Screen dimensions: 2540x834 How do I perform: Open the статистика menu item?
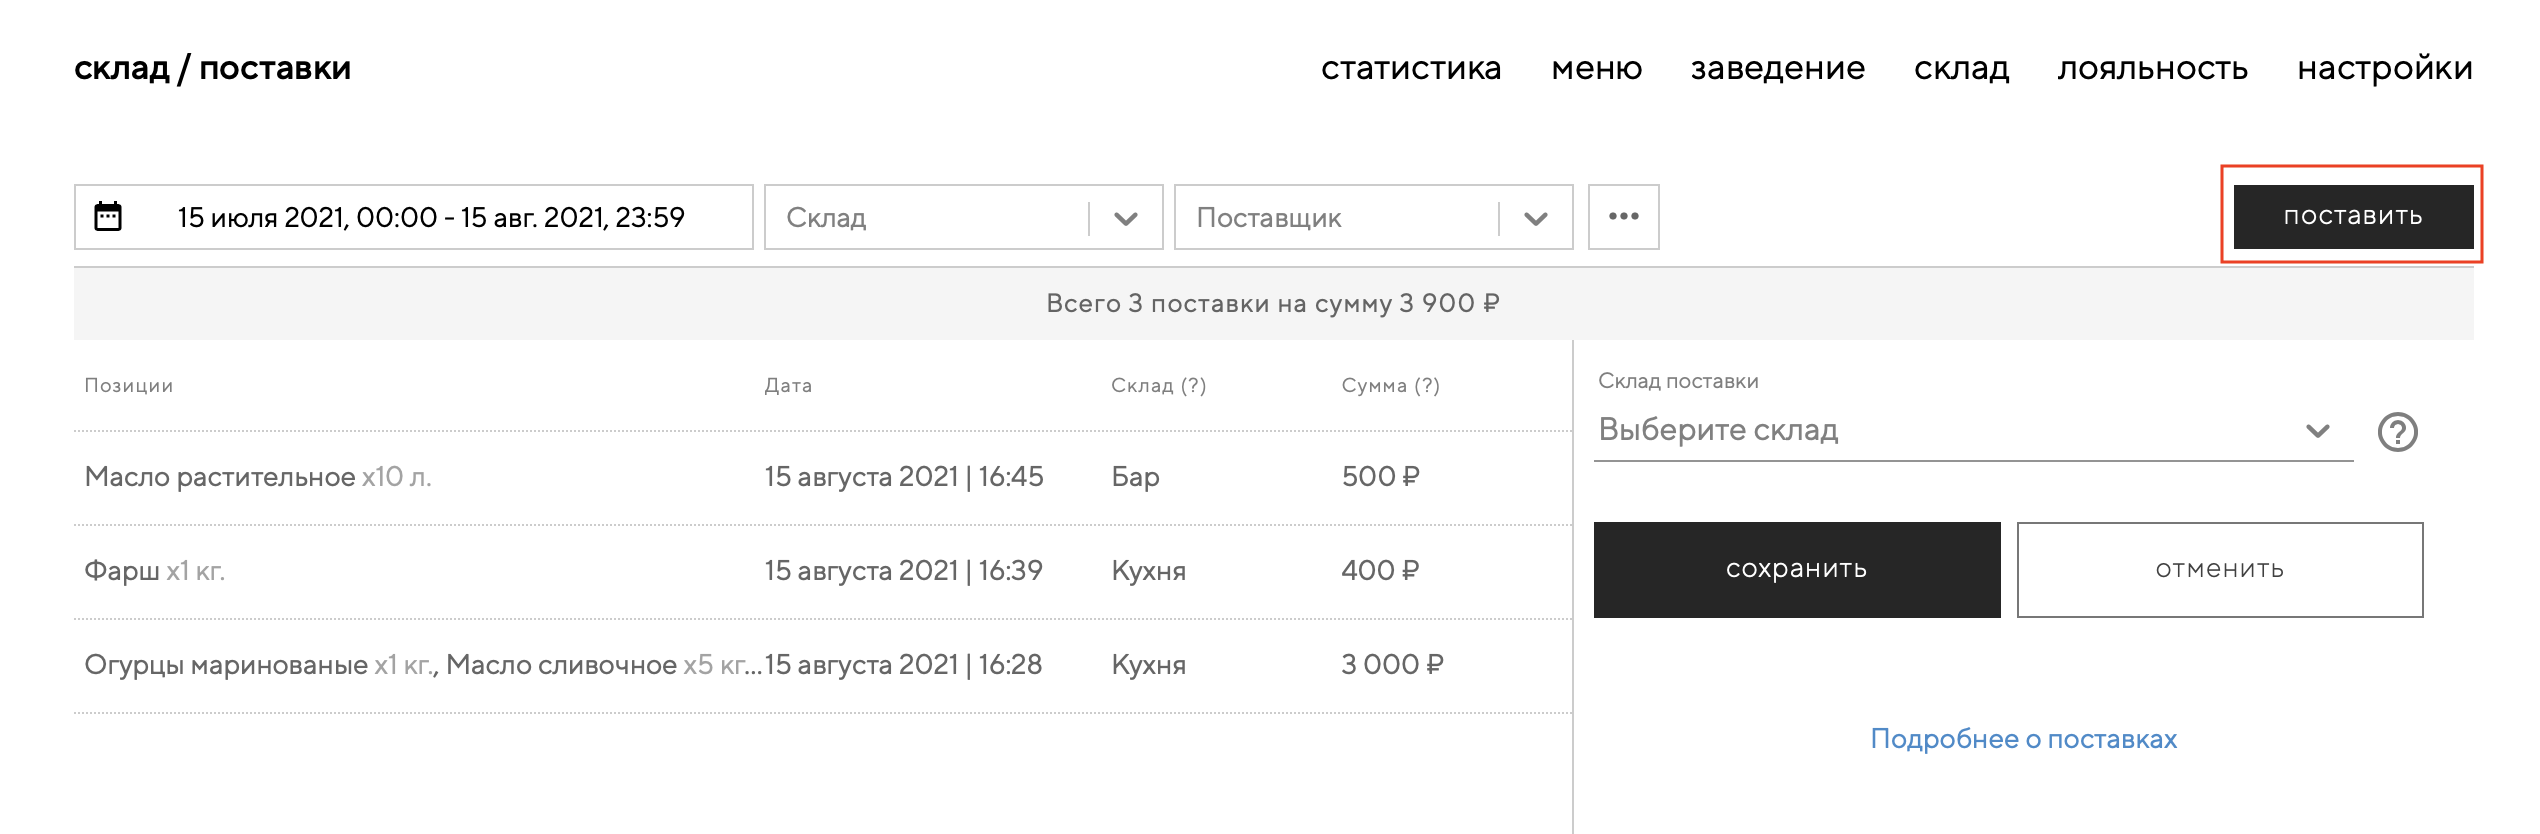(x=1411, y=68)
